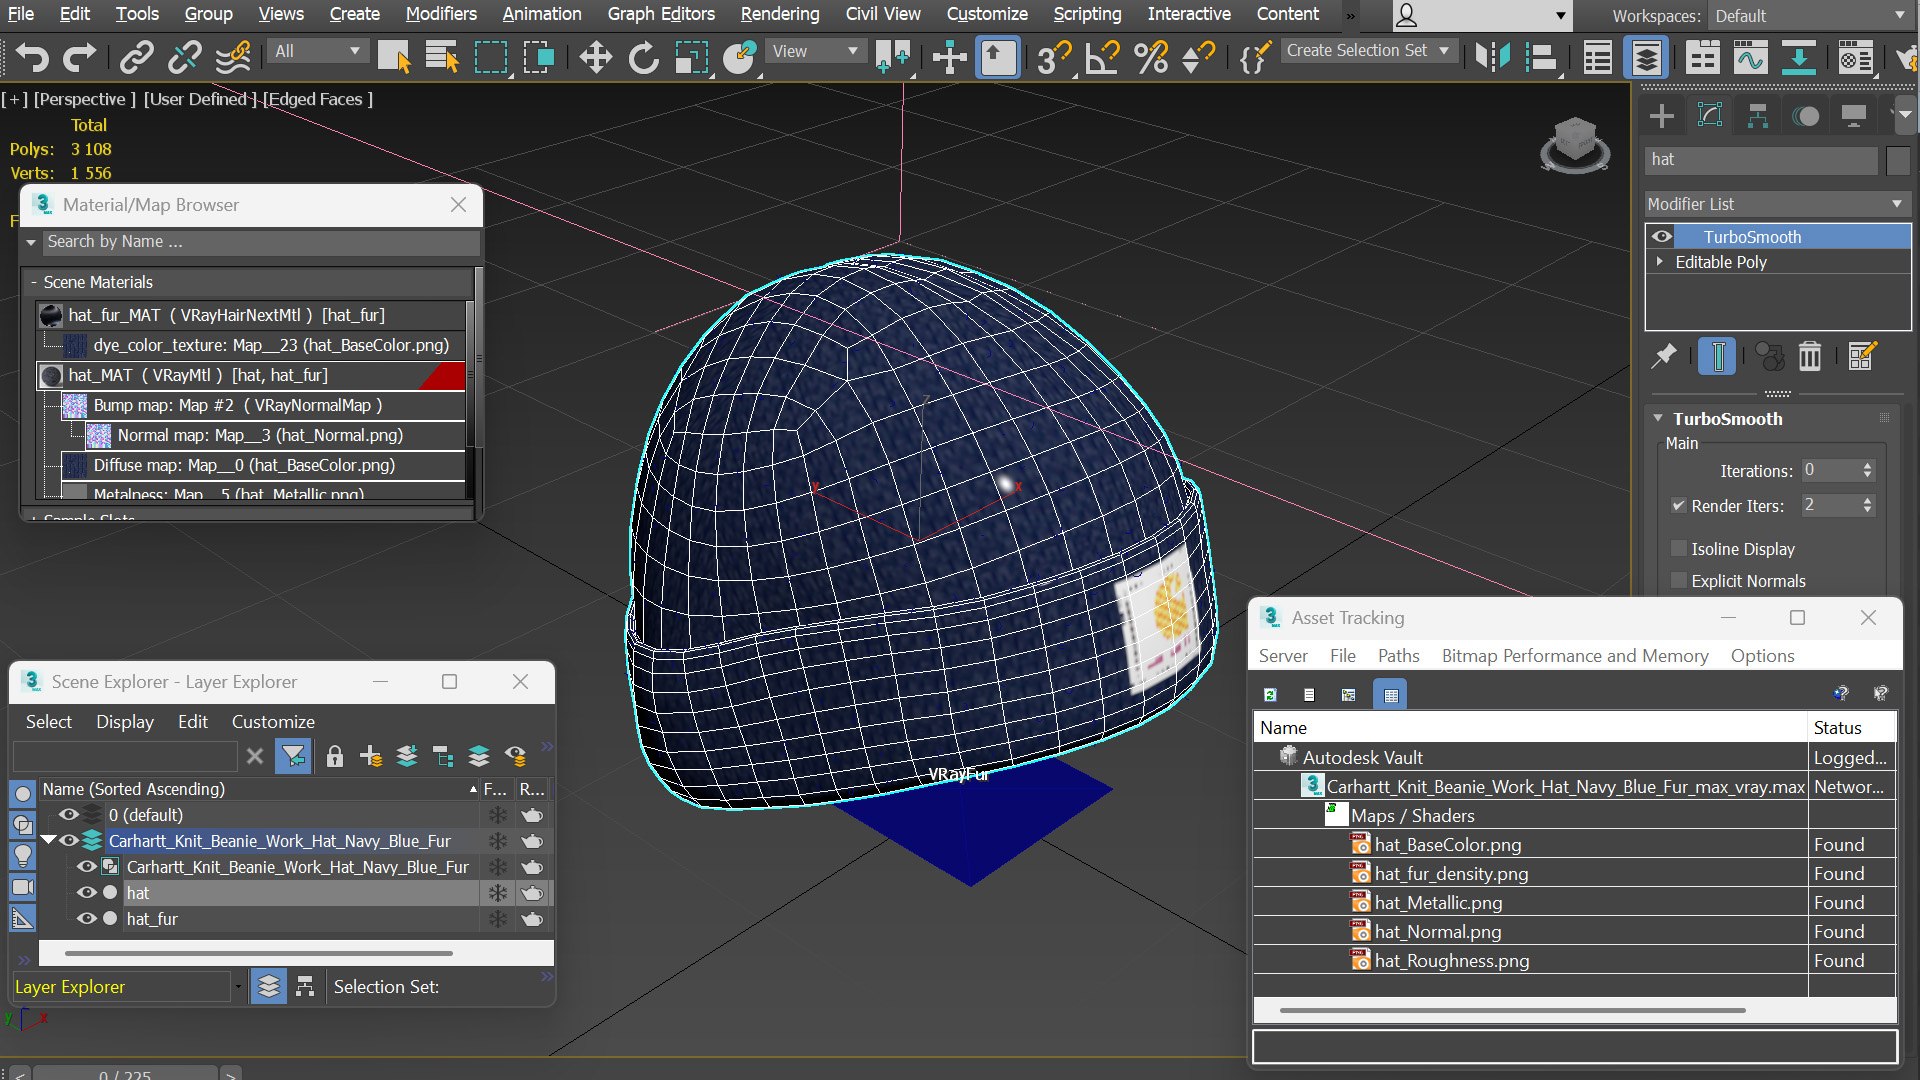Open Select by Name list icon
The width and height of the screenshot is (1920, 1080).
(x=441, y=57)
